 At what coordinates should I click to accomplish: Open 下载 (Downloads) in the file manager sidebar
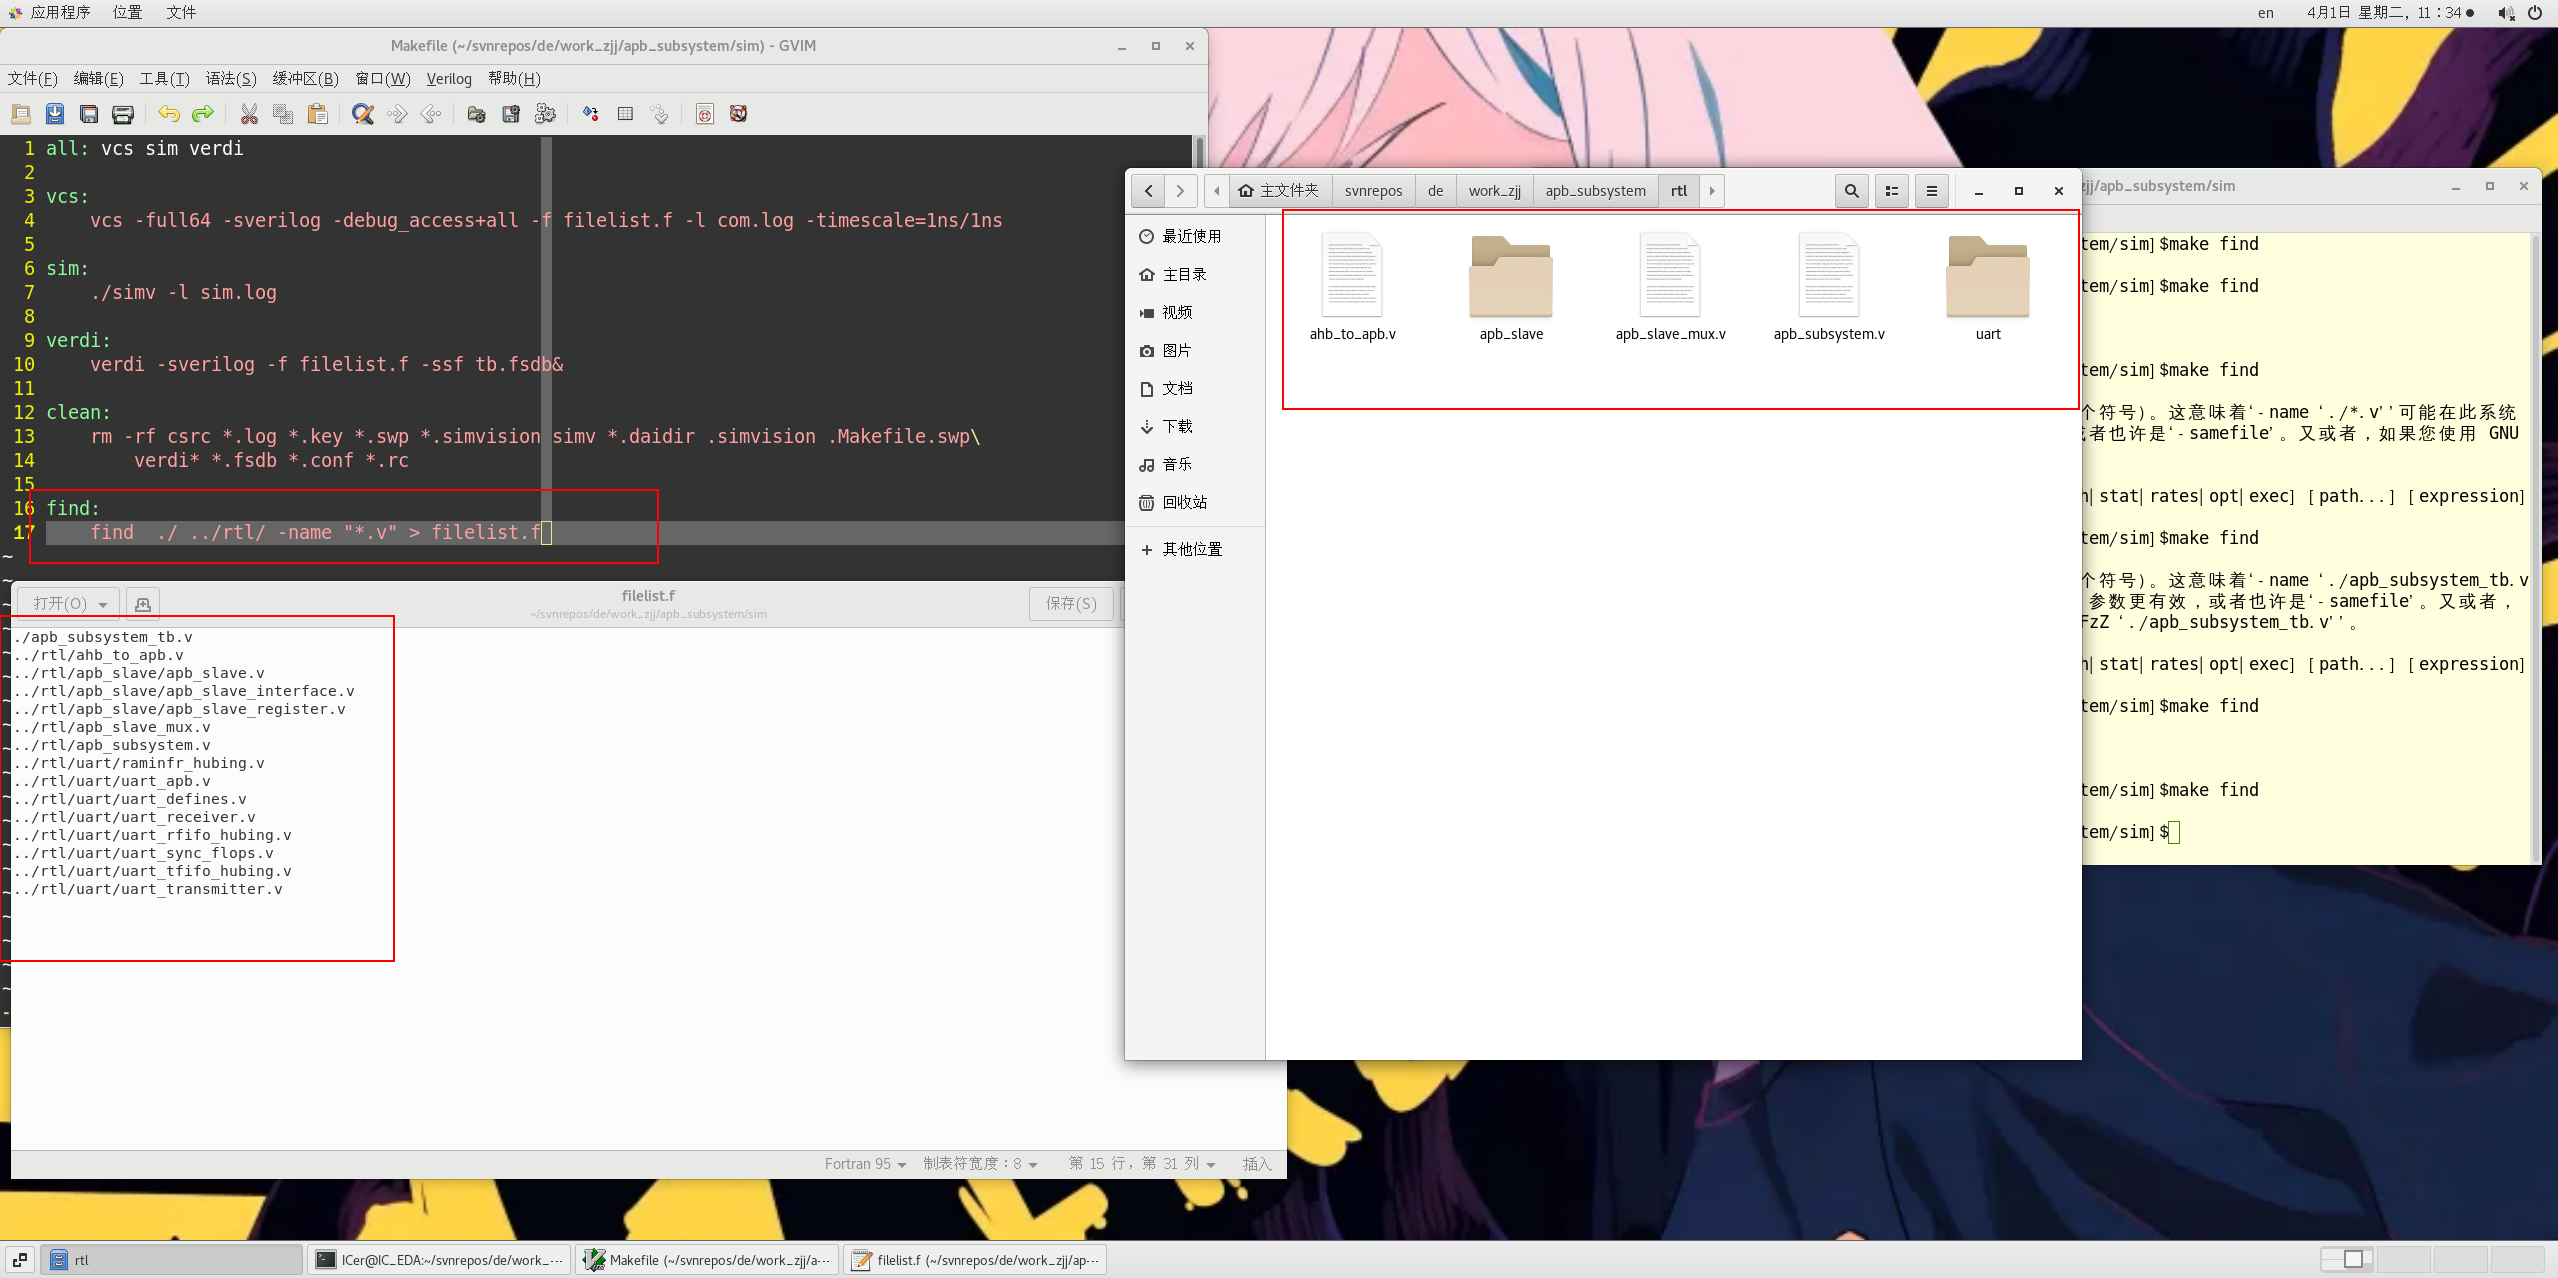coord(1178,426)
